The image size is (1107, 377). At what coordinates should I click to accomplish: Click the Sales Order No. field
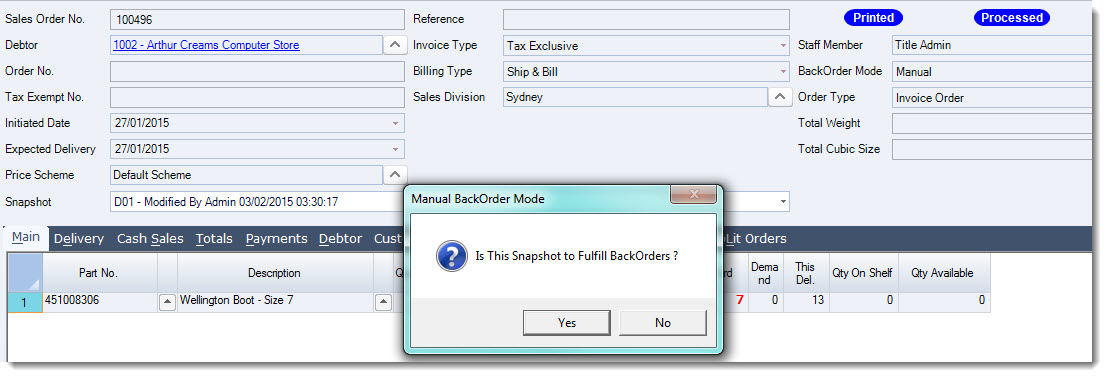(x=258, y=20)
